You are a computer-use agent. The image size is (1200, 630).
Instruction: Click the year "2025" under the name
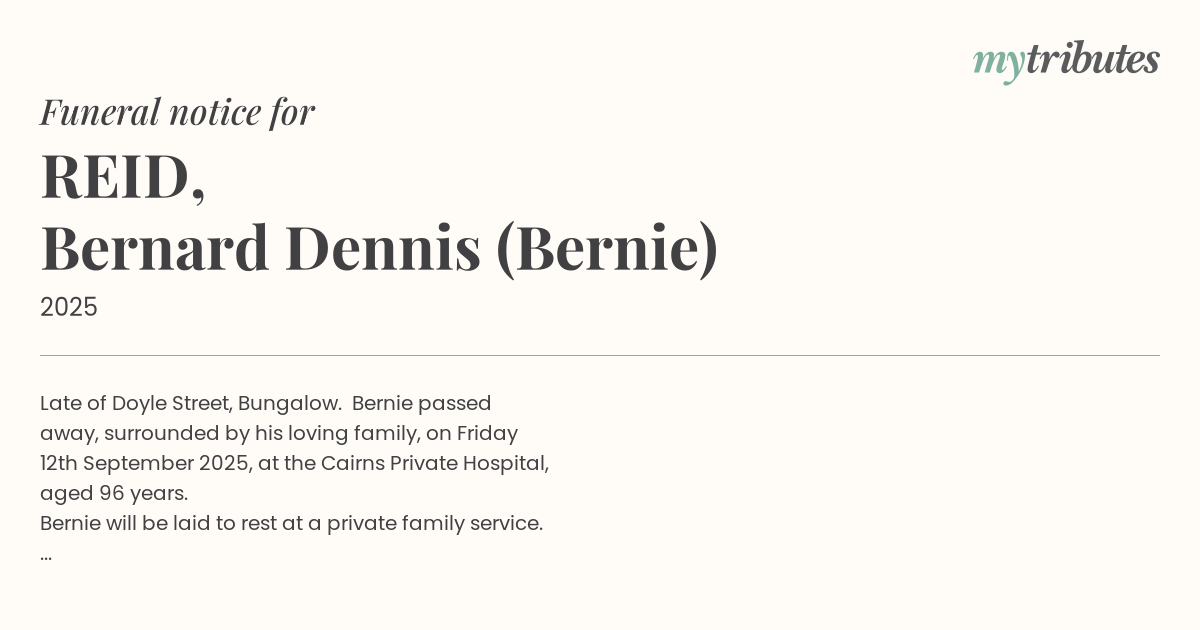(x=69, y=307)
